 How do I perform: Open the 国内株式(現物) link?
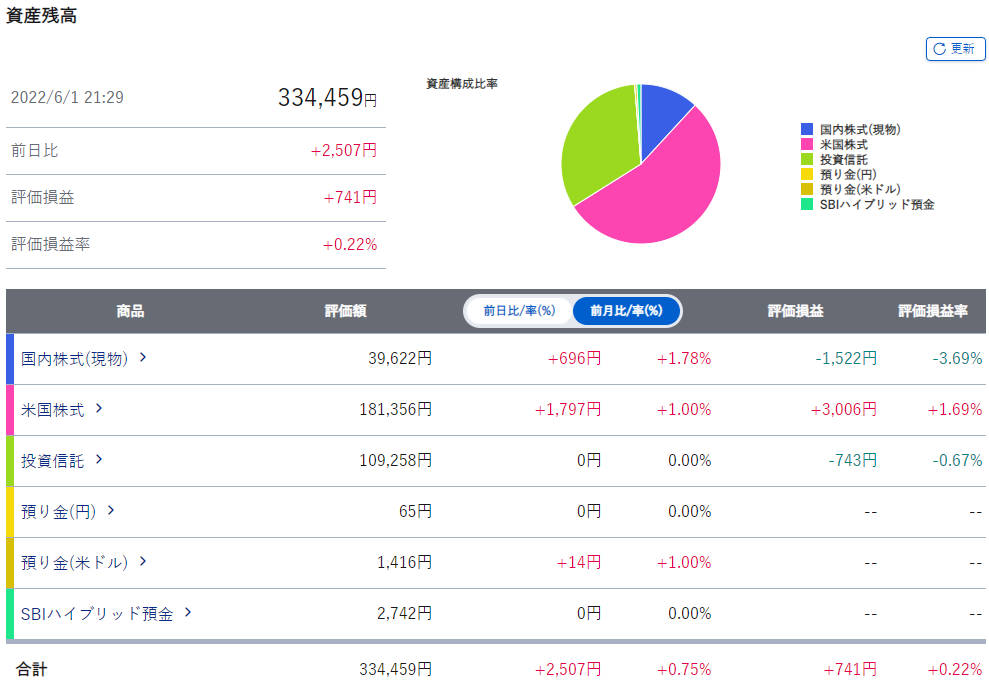point(74,358)
